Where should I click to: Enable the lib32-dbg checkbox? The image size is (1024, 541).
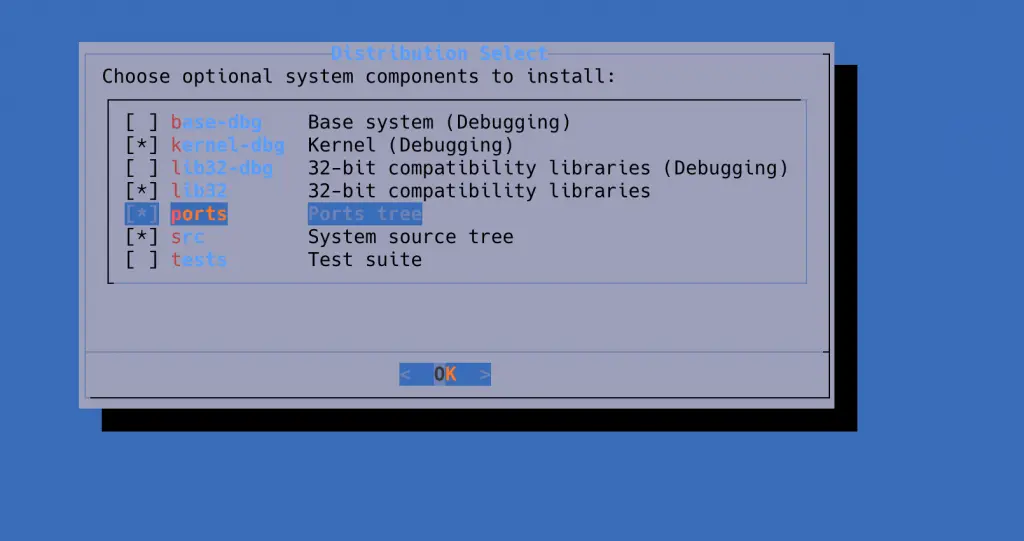[x=142, y=168]
